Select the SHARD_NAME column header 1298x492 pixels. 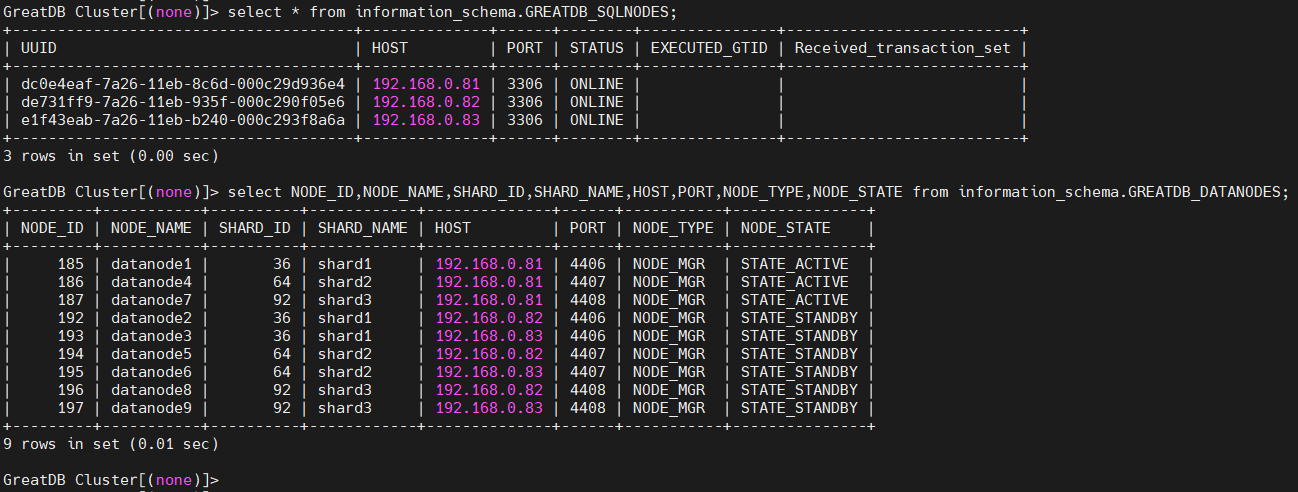[x=362, y=228]
